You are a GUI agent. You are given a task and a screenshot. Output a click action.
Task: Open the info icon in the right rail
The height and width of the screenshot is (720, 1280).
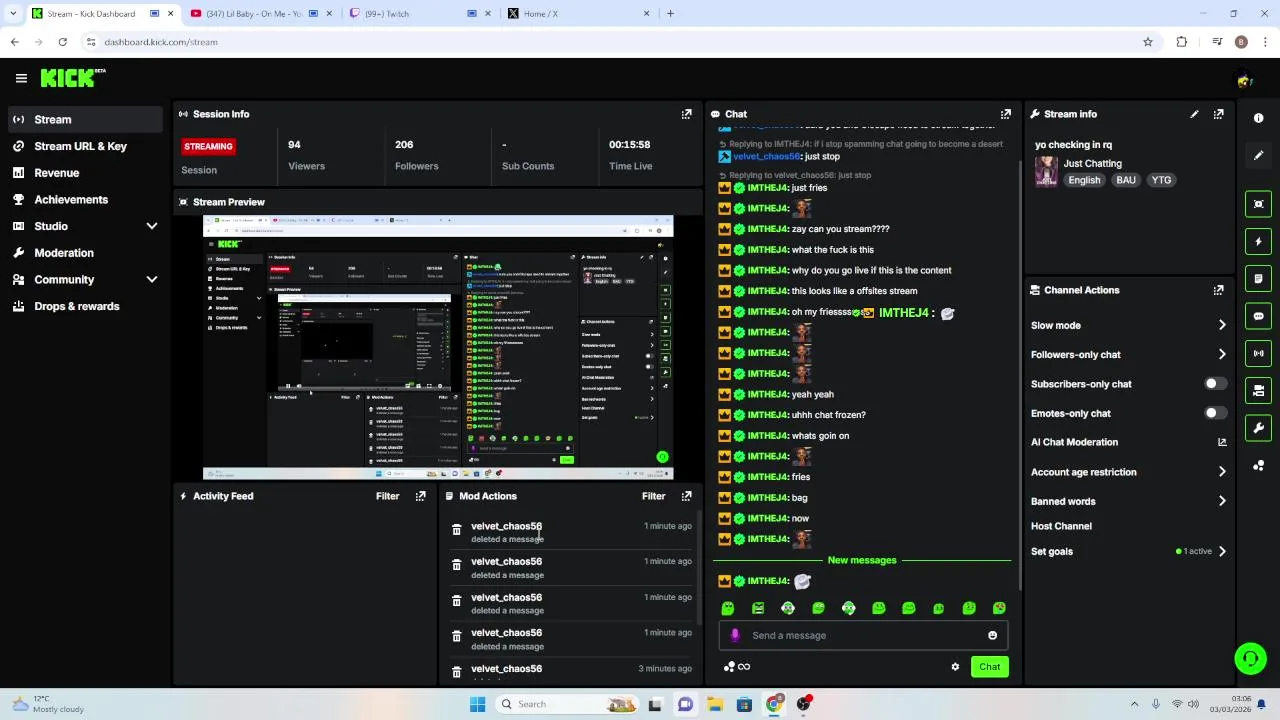[1258, 118]
